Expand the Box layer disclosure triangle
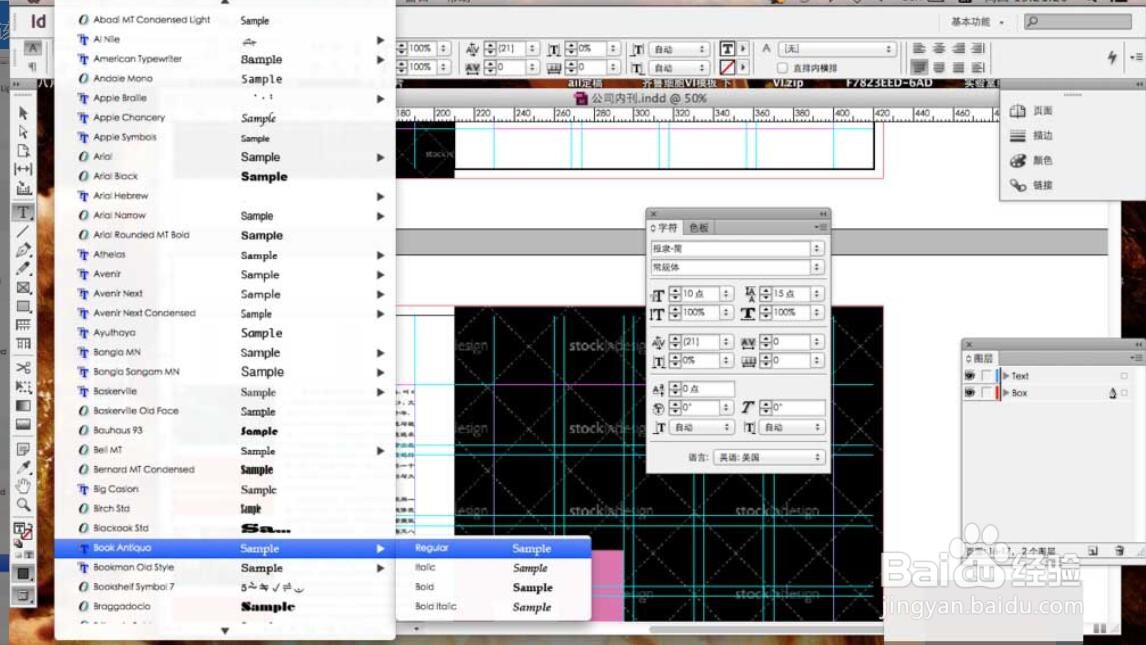 pyautogui.click(x=1006, y=393)
